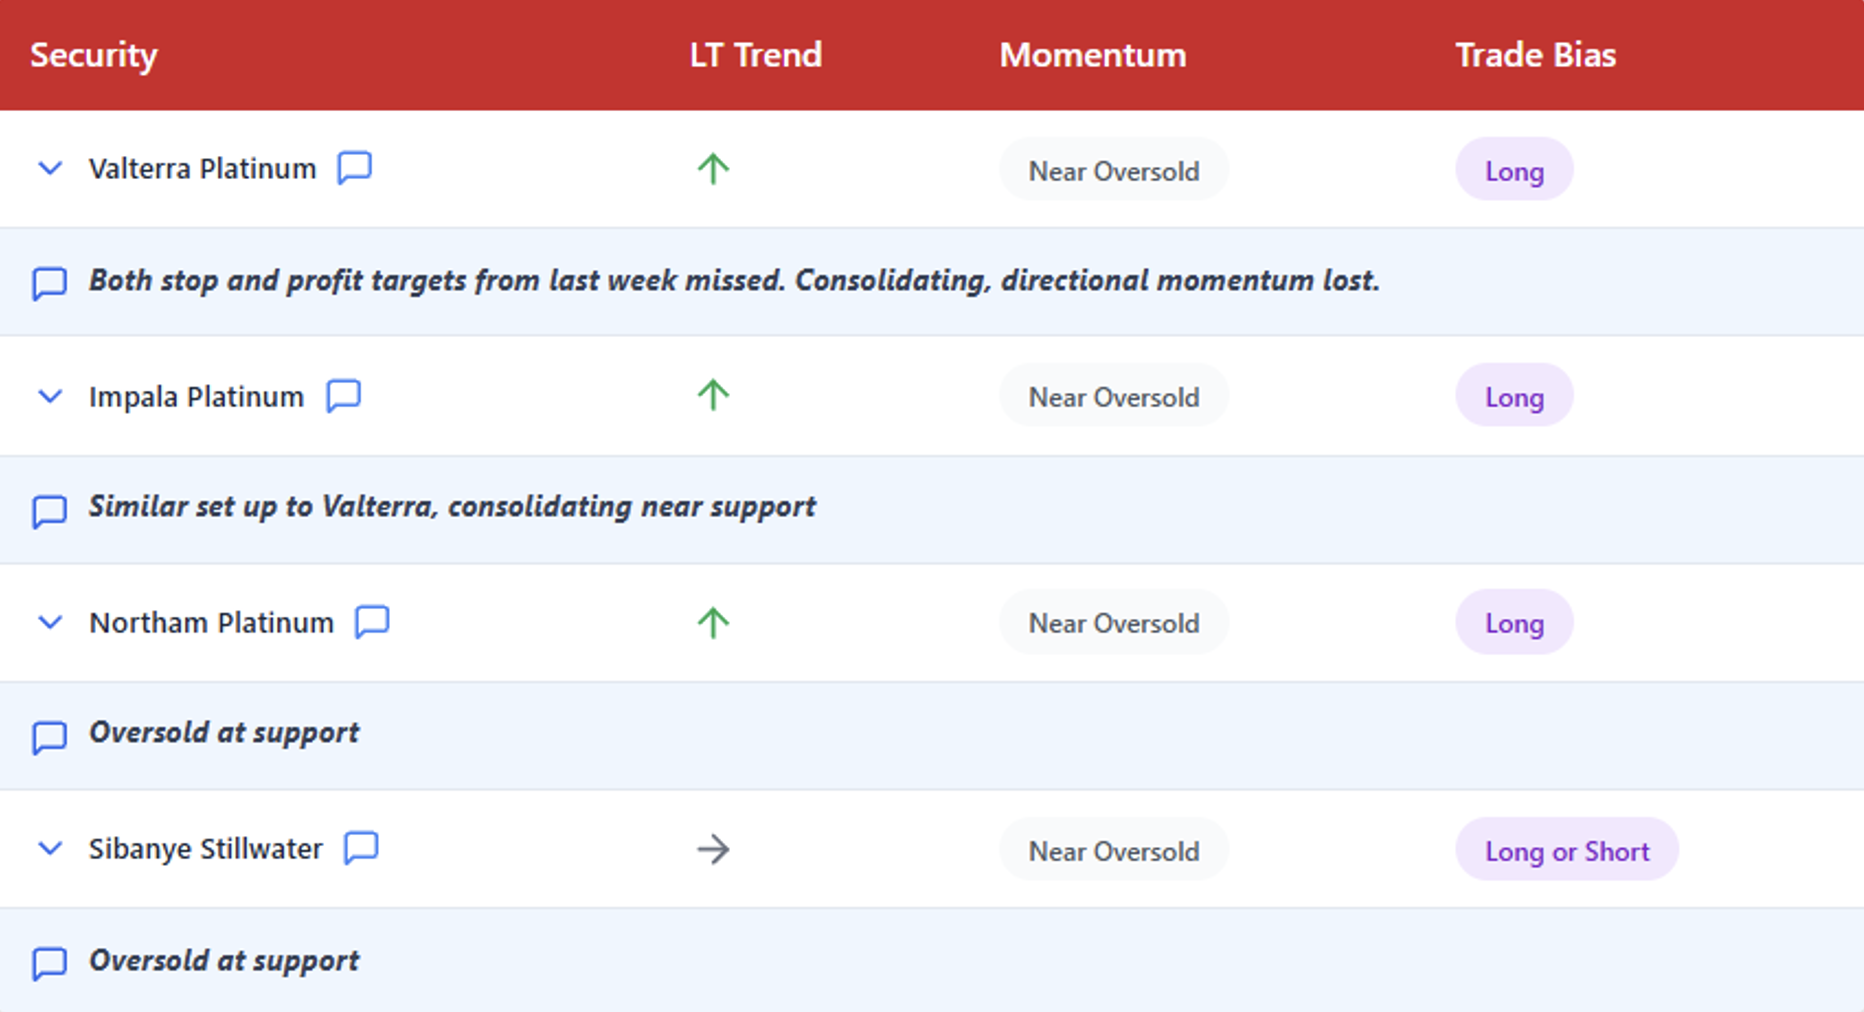Select the 'Northam Platinum' security name
The width and height of the screenshot is (1864, 1012).
[x=211, y=622]
